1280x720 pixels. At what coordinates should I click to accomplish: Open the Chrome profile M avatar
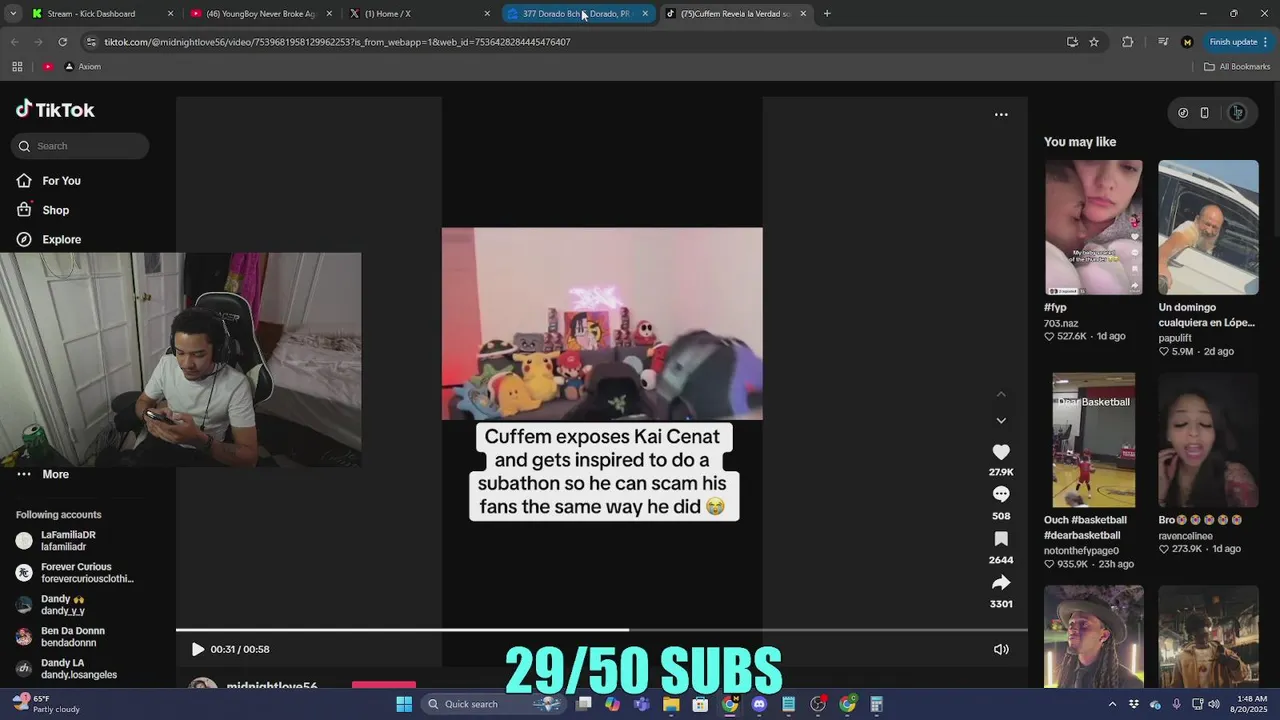click(x=1187, y=42)
